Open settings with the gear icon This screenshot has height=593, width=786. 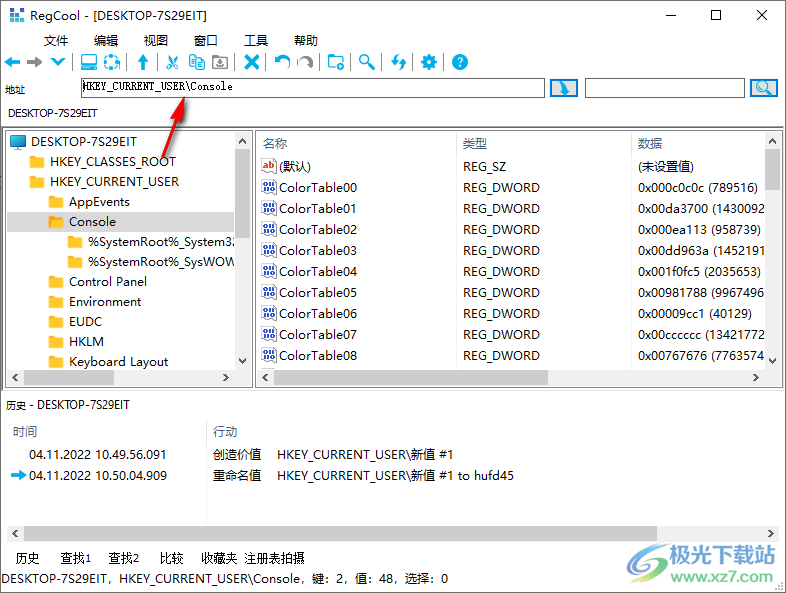tap(429, 62)
